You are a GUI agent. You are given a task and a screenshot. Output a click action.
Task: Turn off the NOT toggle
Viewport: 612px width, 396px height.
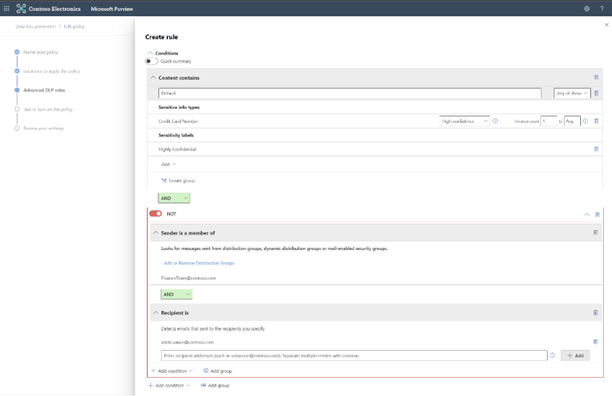pyautogui.click(x=155, y=213)
